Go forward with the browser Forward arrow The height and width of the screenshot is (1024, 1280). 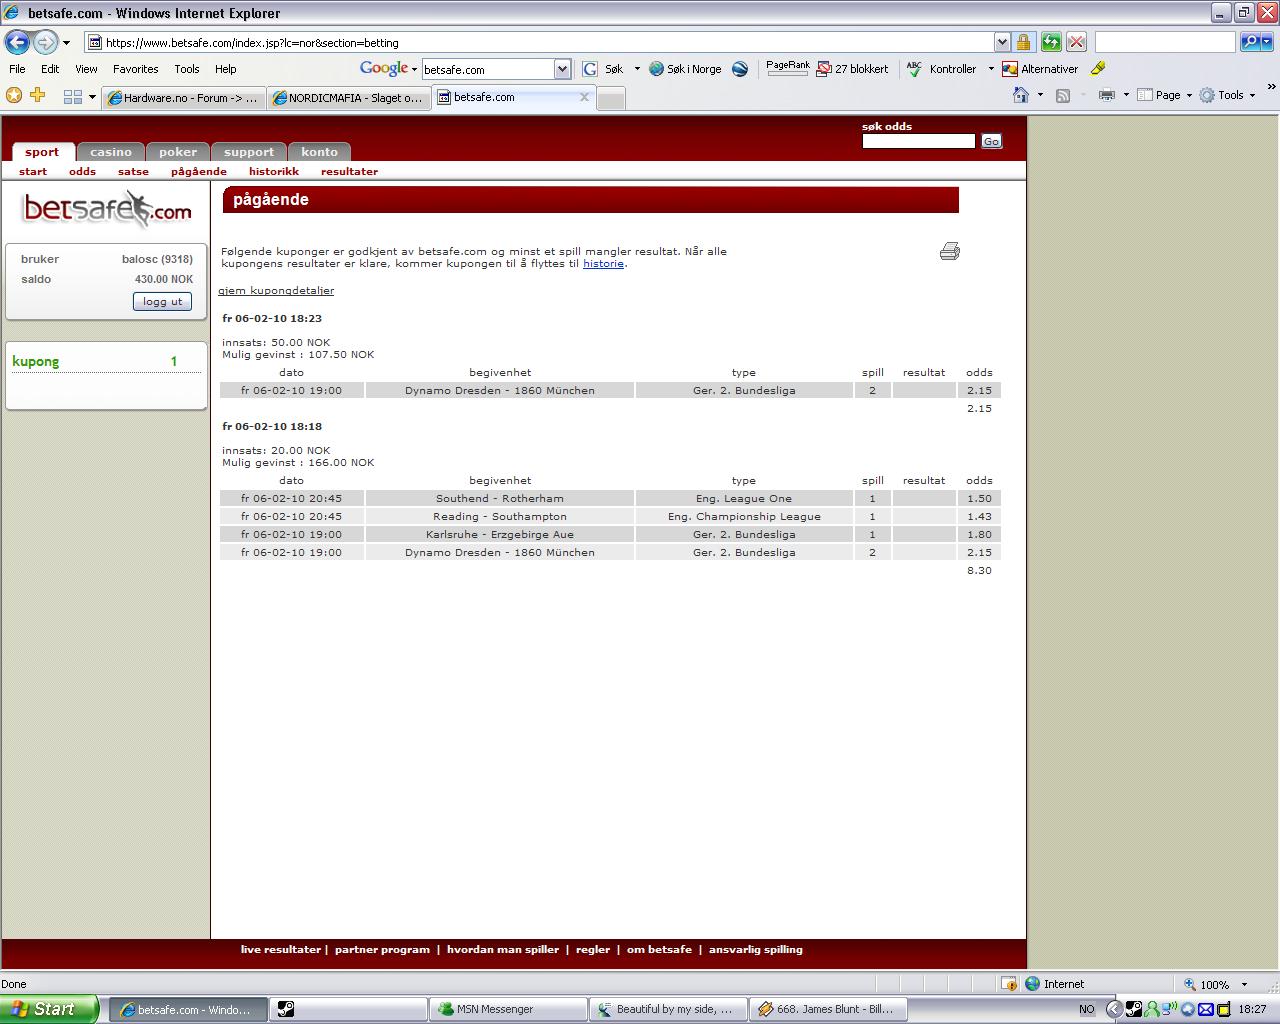coord(45,42)
